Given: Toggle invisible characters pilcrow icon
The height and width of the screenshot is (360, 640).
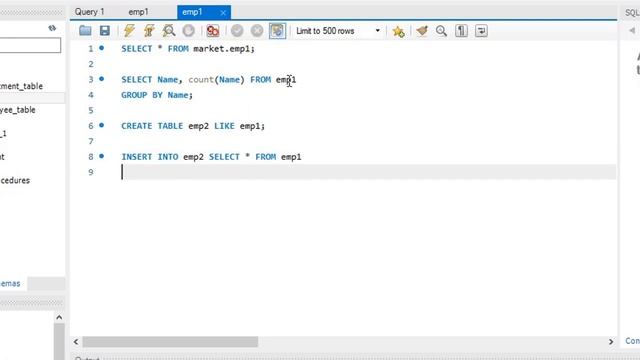Looking at the screenshot, I should coord(461,31).
